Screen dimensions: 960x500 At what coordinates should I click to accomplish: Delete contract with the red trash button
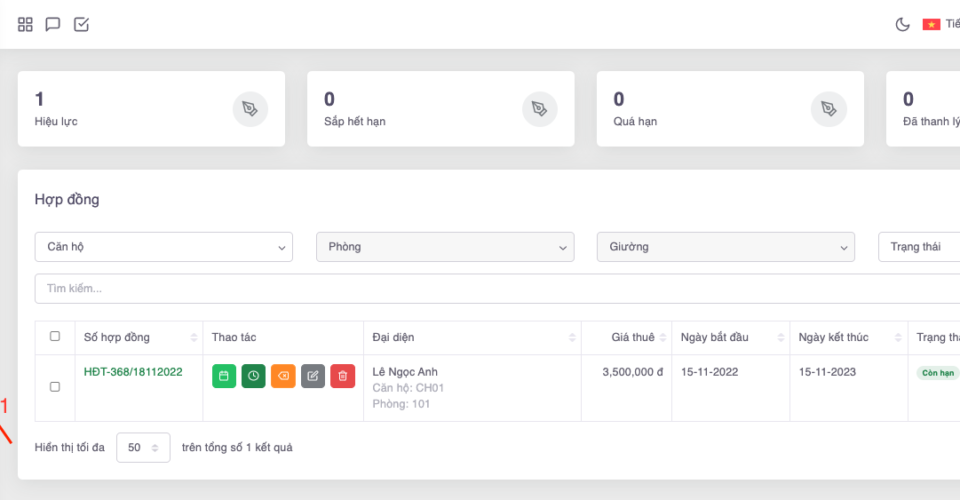(x=342, y=376)
